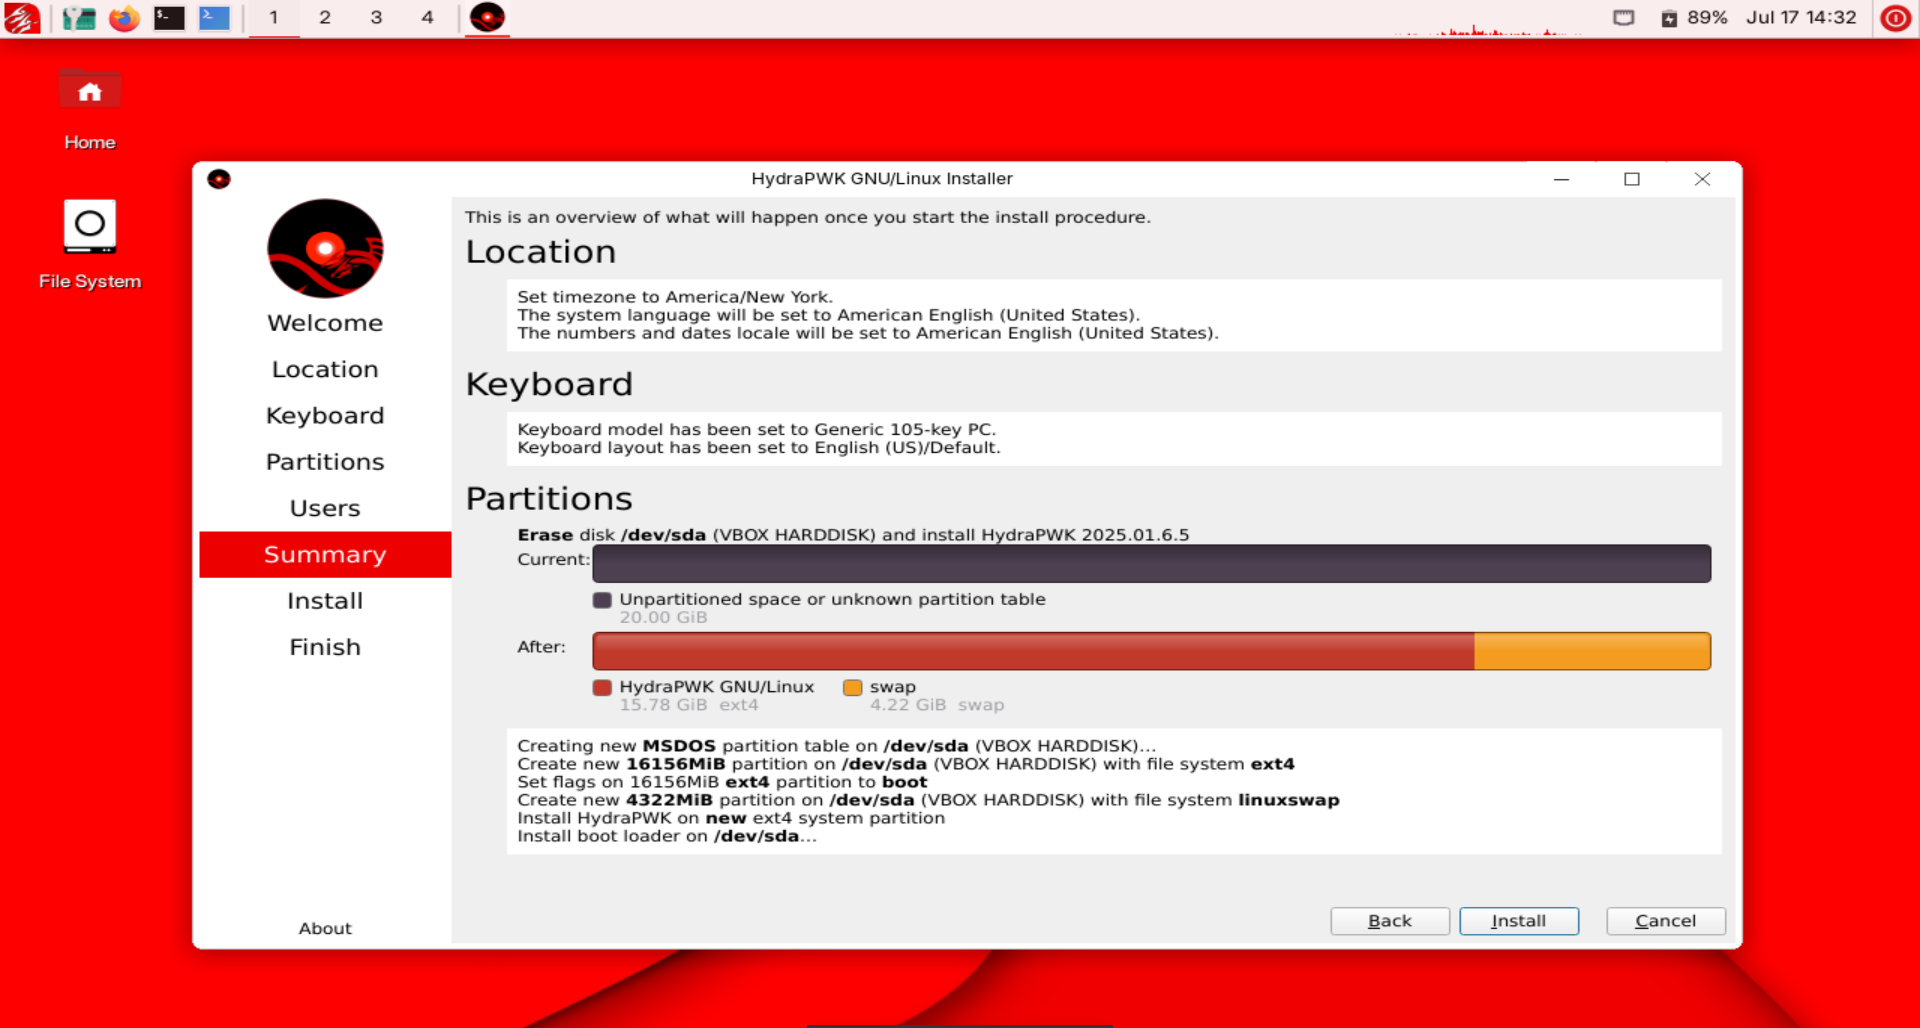Click the battery power indicator
The height and width of the screenshot is (1028, 1920).
1694,18
